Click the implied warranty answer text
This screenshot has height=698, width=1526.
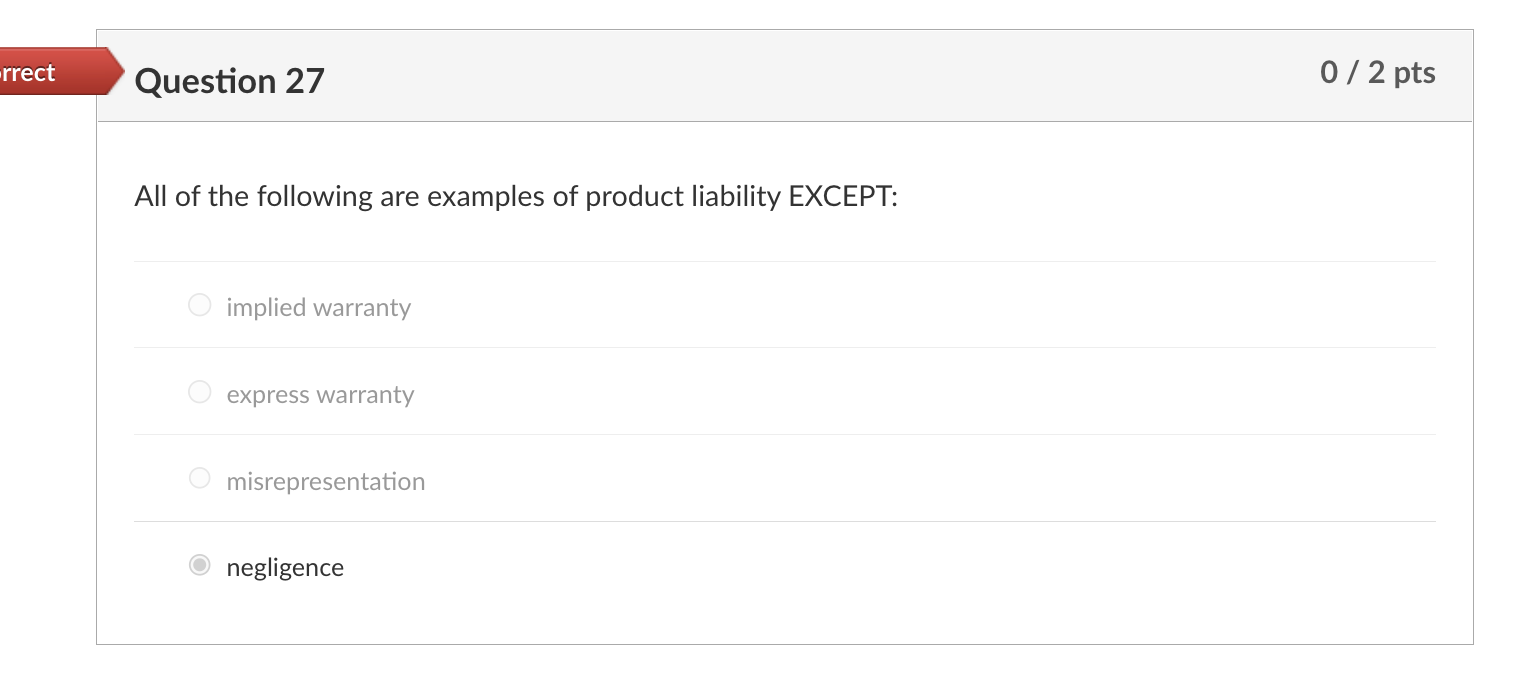(318, 307)
